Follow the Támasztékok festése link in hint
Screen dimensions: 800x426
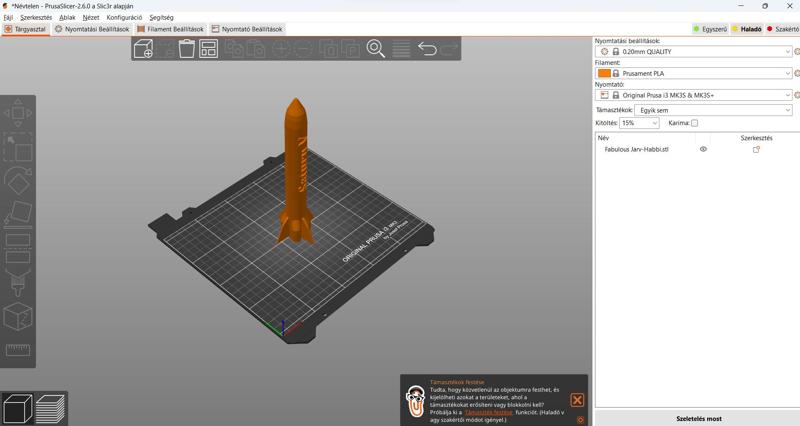coord(488,412)
